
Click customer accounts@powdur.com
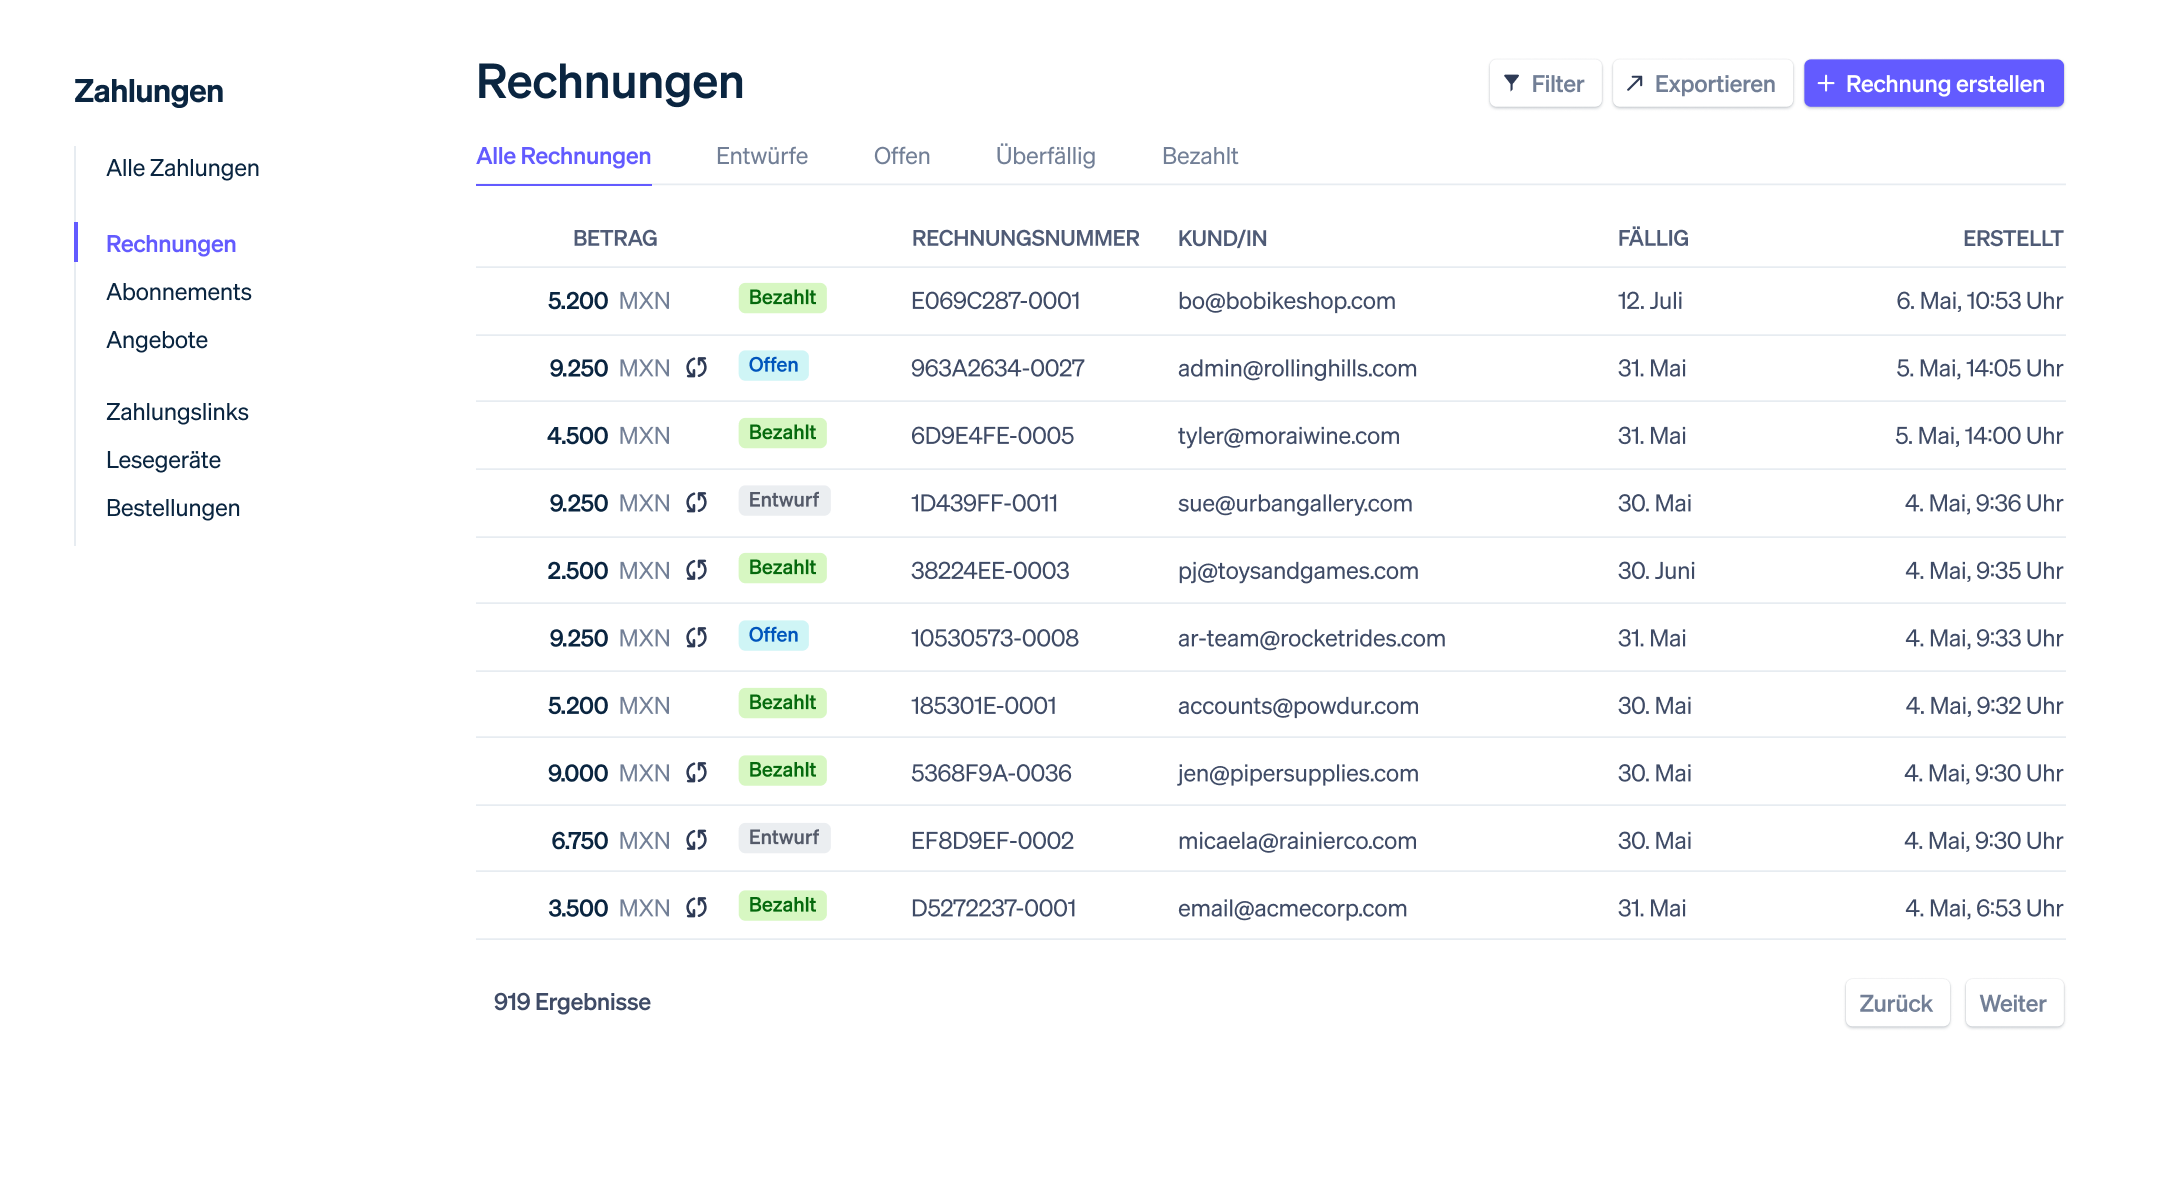1298,706
